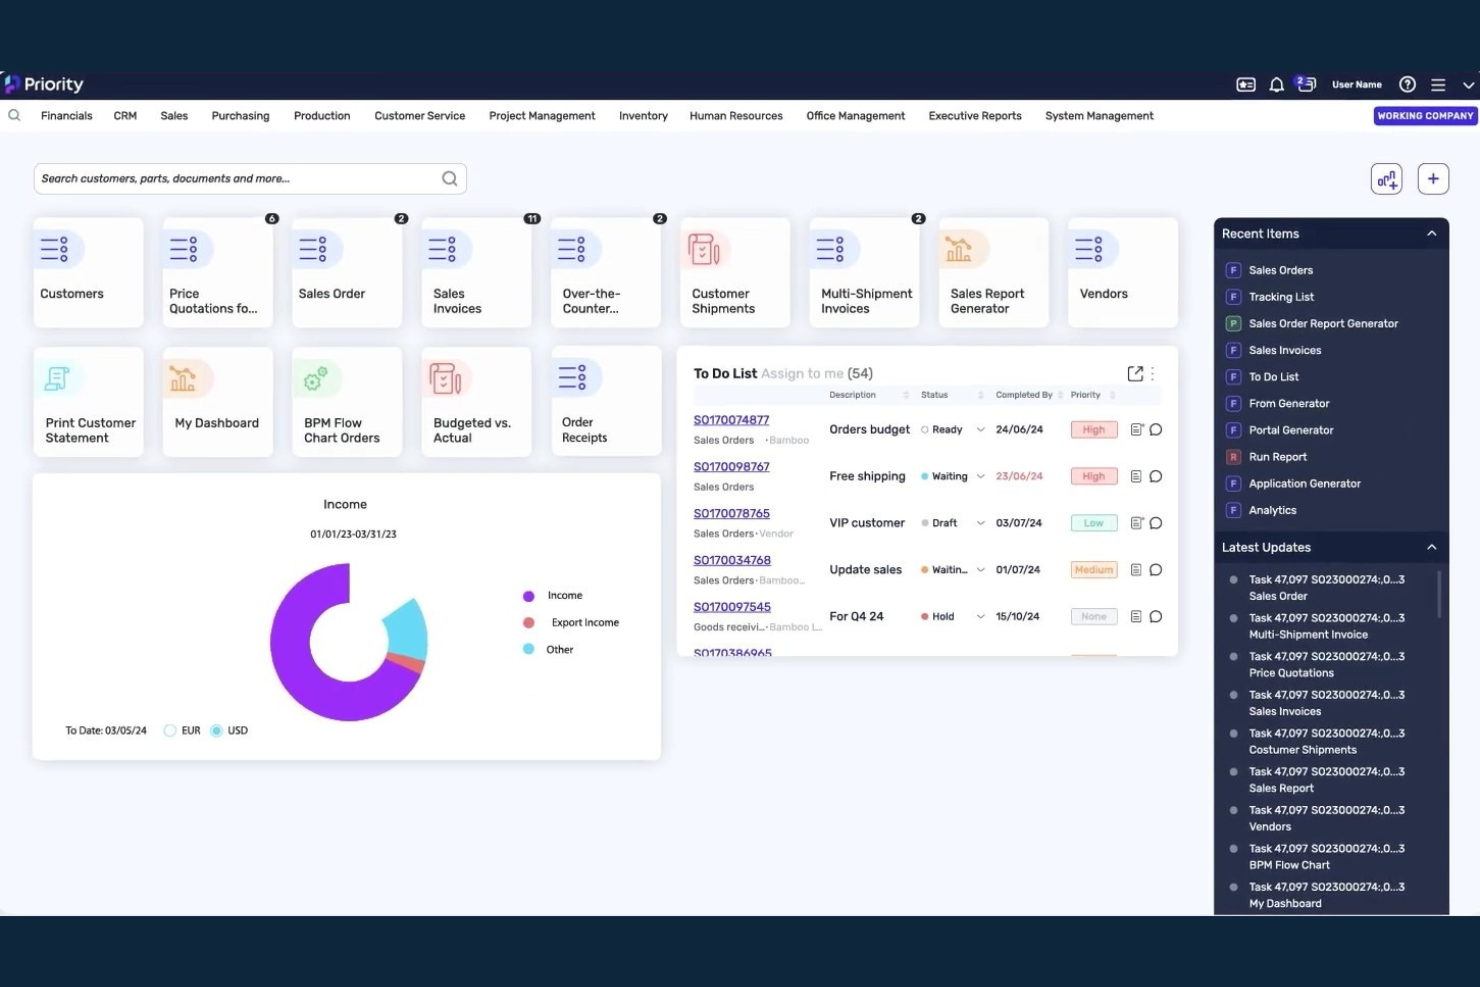Viewport: 1480px width, 987px height.
Task: Select the Sales Order tile
Action: (x=346, y=272)
